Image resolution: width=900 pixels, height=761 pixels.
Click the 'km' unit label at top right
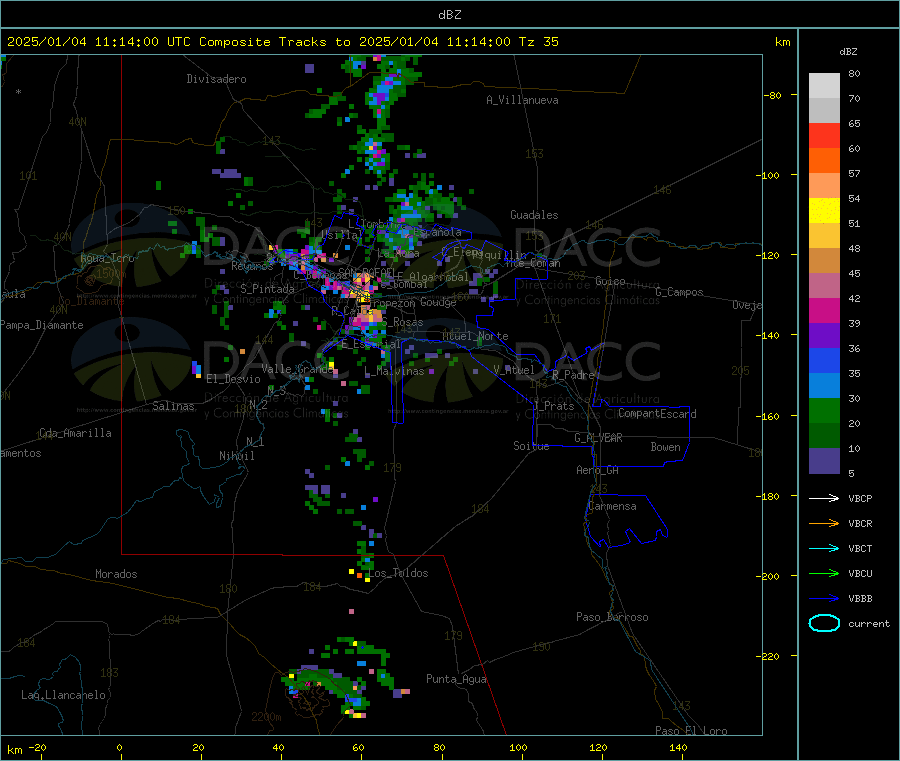pos(782,42)
